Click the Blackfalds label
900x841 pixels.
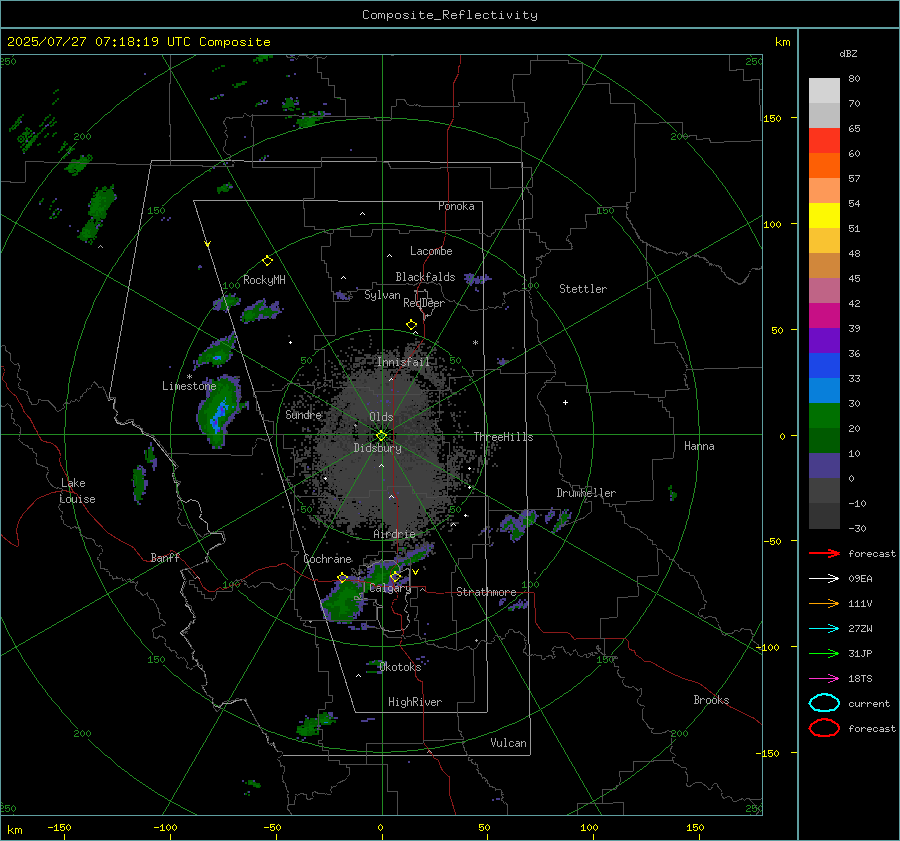pyautogui.click(x=425, y=277)
